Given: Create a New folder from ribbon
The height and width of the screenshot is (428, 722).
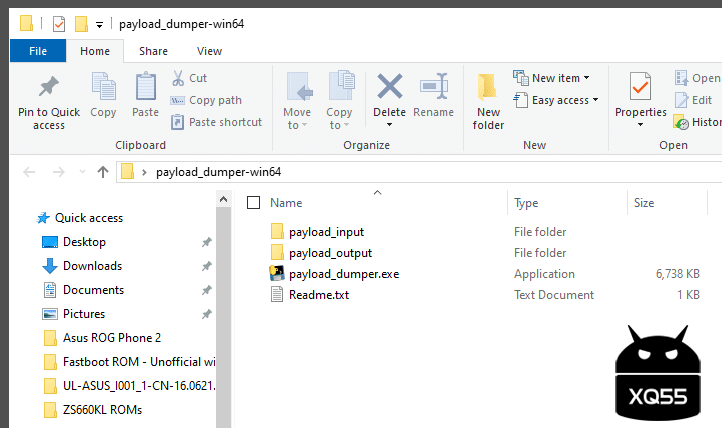Looking at the screenshot, I should [488, 100].
